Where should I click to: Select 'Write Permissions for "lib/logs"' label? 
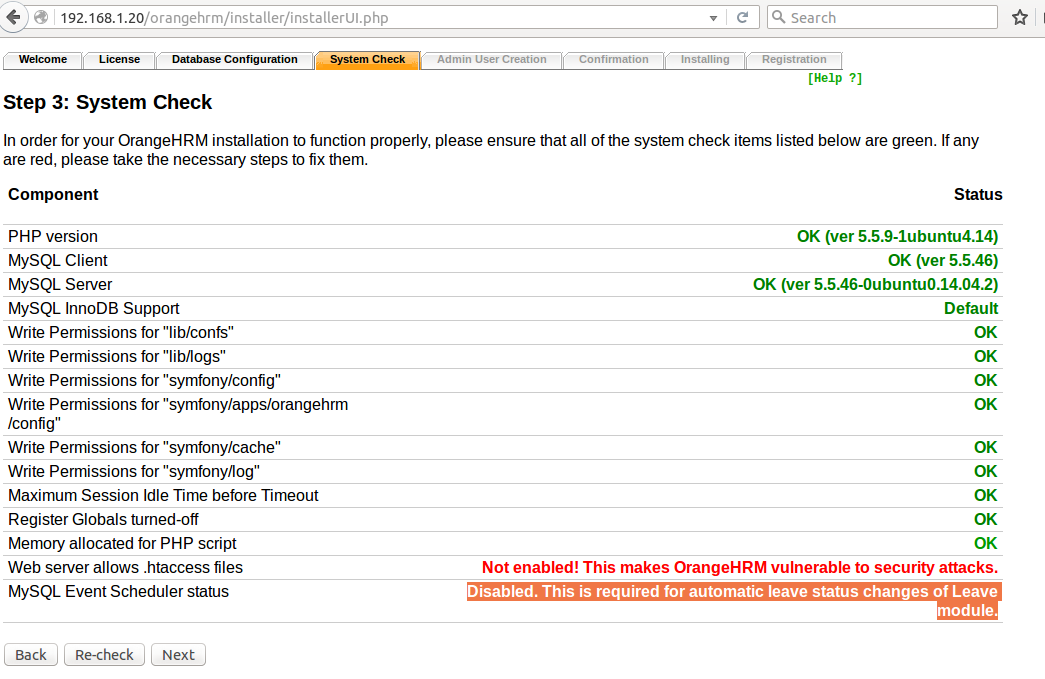(117, 356)
